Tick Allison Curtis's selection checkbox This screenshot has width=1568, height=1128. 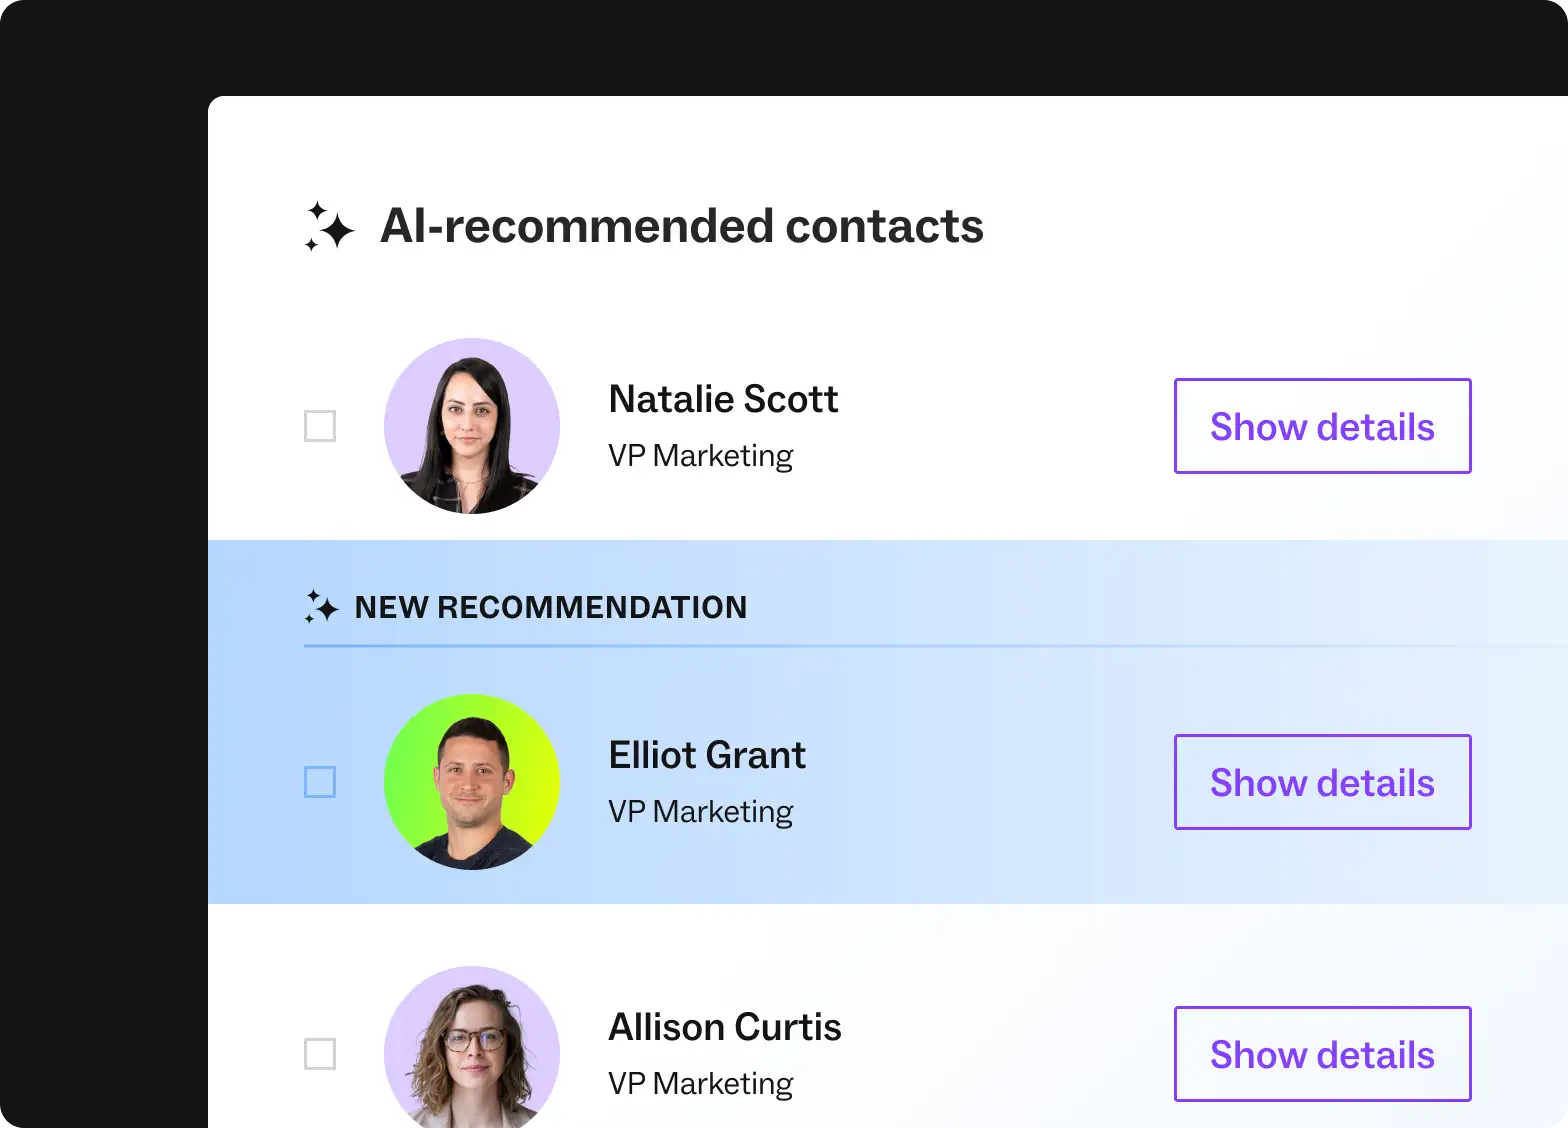pyautogui.click(x=320, y=1054)
